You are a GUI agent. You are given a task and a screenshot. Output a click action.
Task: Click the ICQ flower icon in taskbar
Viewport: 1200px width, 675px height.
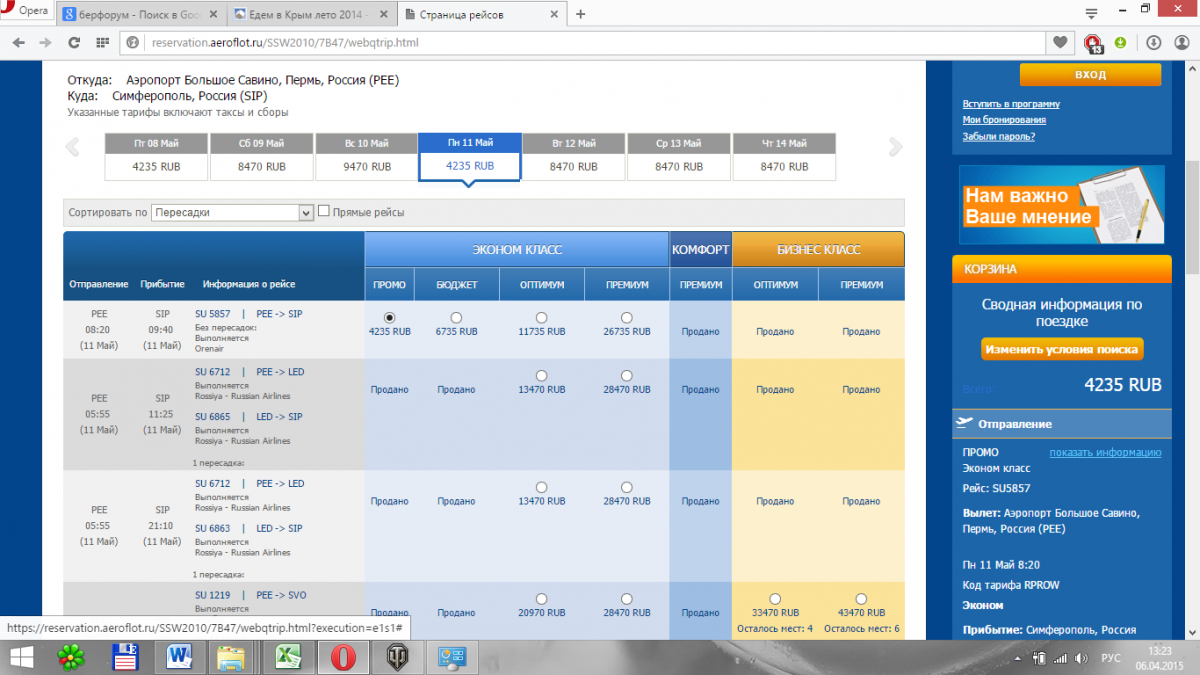72,657
